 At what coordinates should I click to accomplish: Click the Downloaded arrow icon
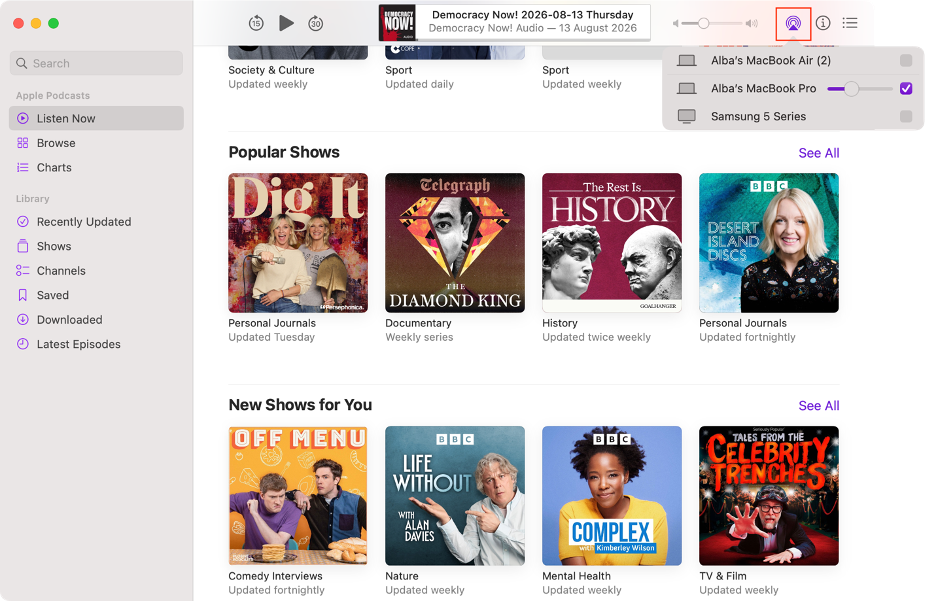[x=23, y=320]
